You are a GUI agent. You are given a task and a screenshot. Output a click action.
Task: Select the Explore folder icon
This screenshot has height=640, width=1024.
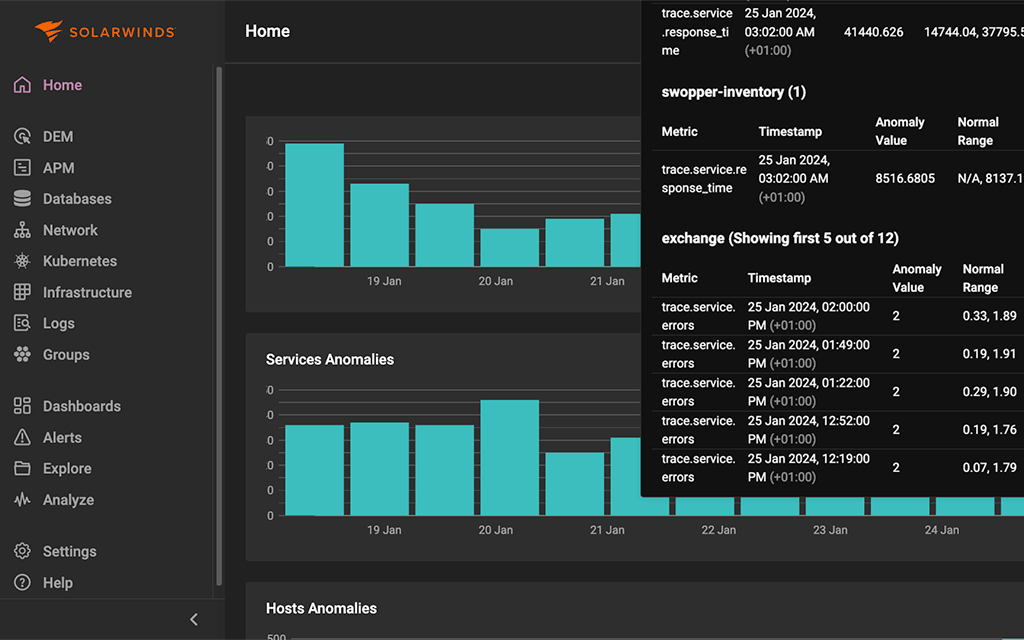(23, 468)
